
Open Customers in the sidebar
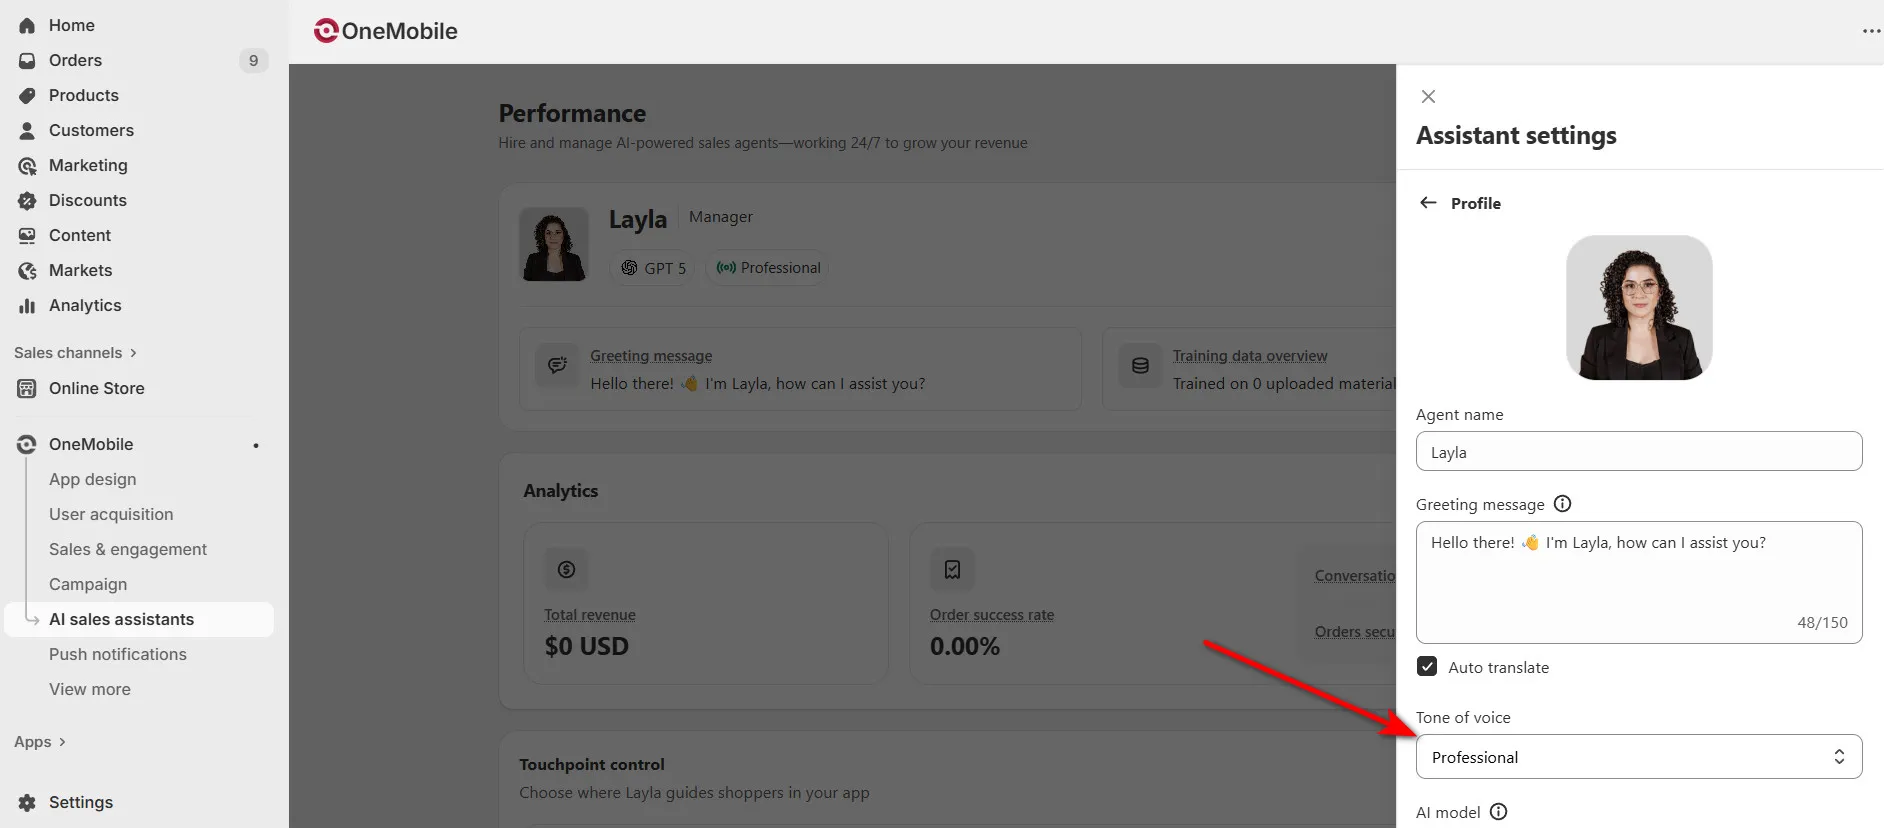(139, 131)
